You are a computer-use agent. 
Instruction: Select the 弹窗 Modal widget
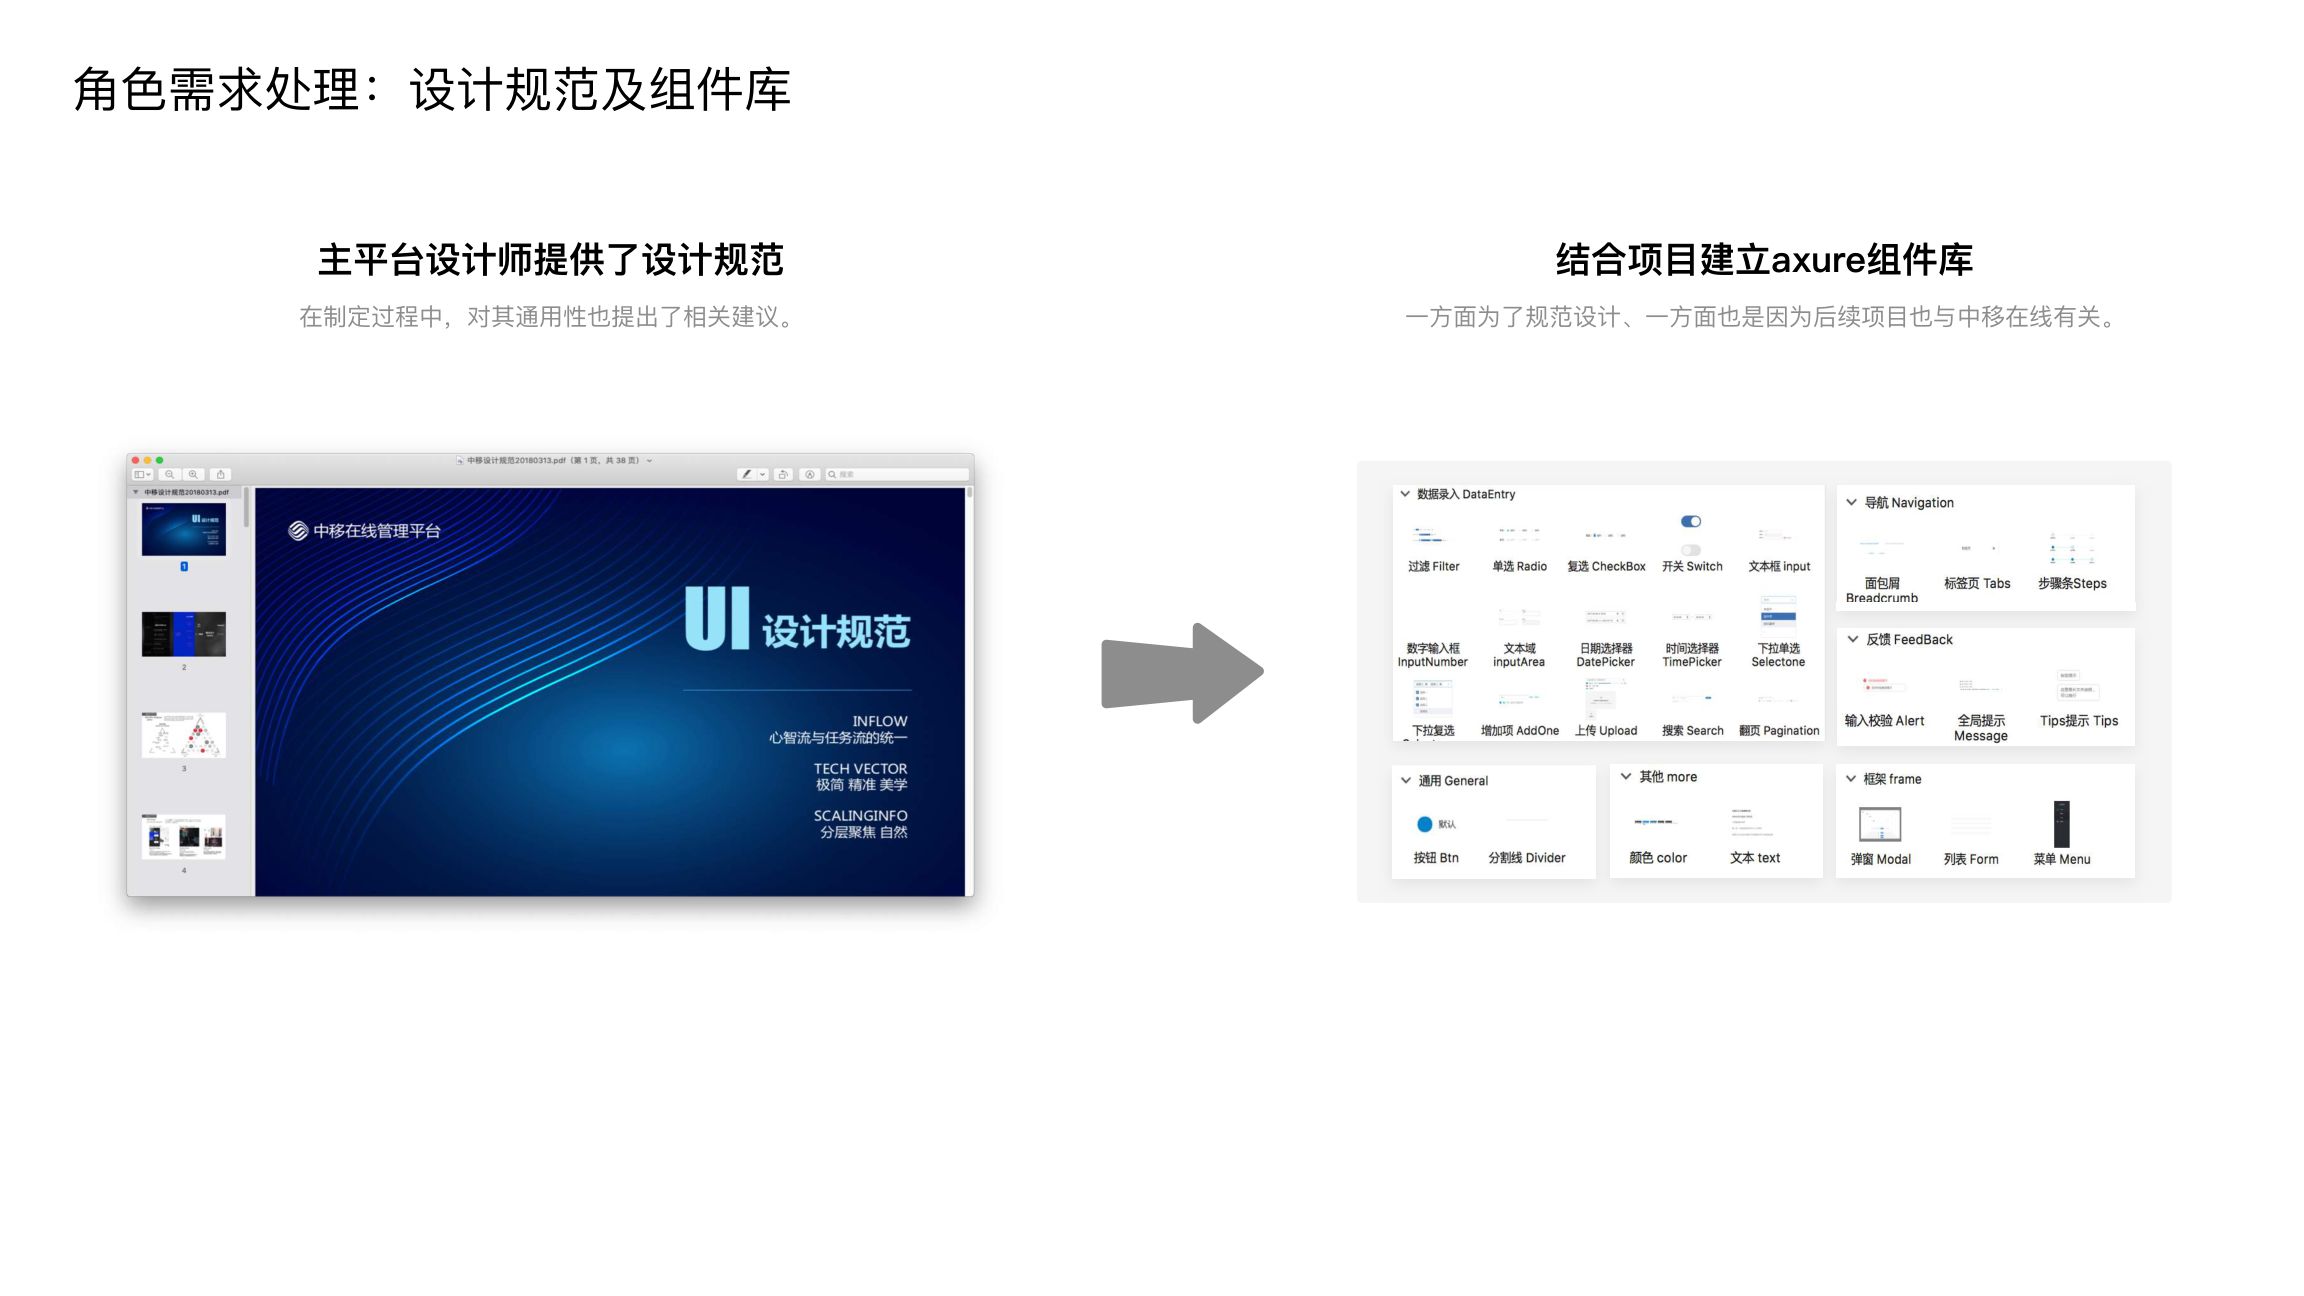1880,836
